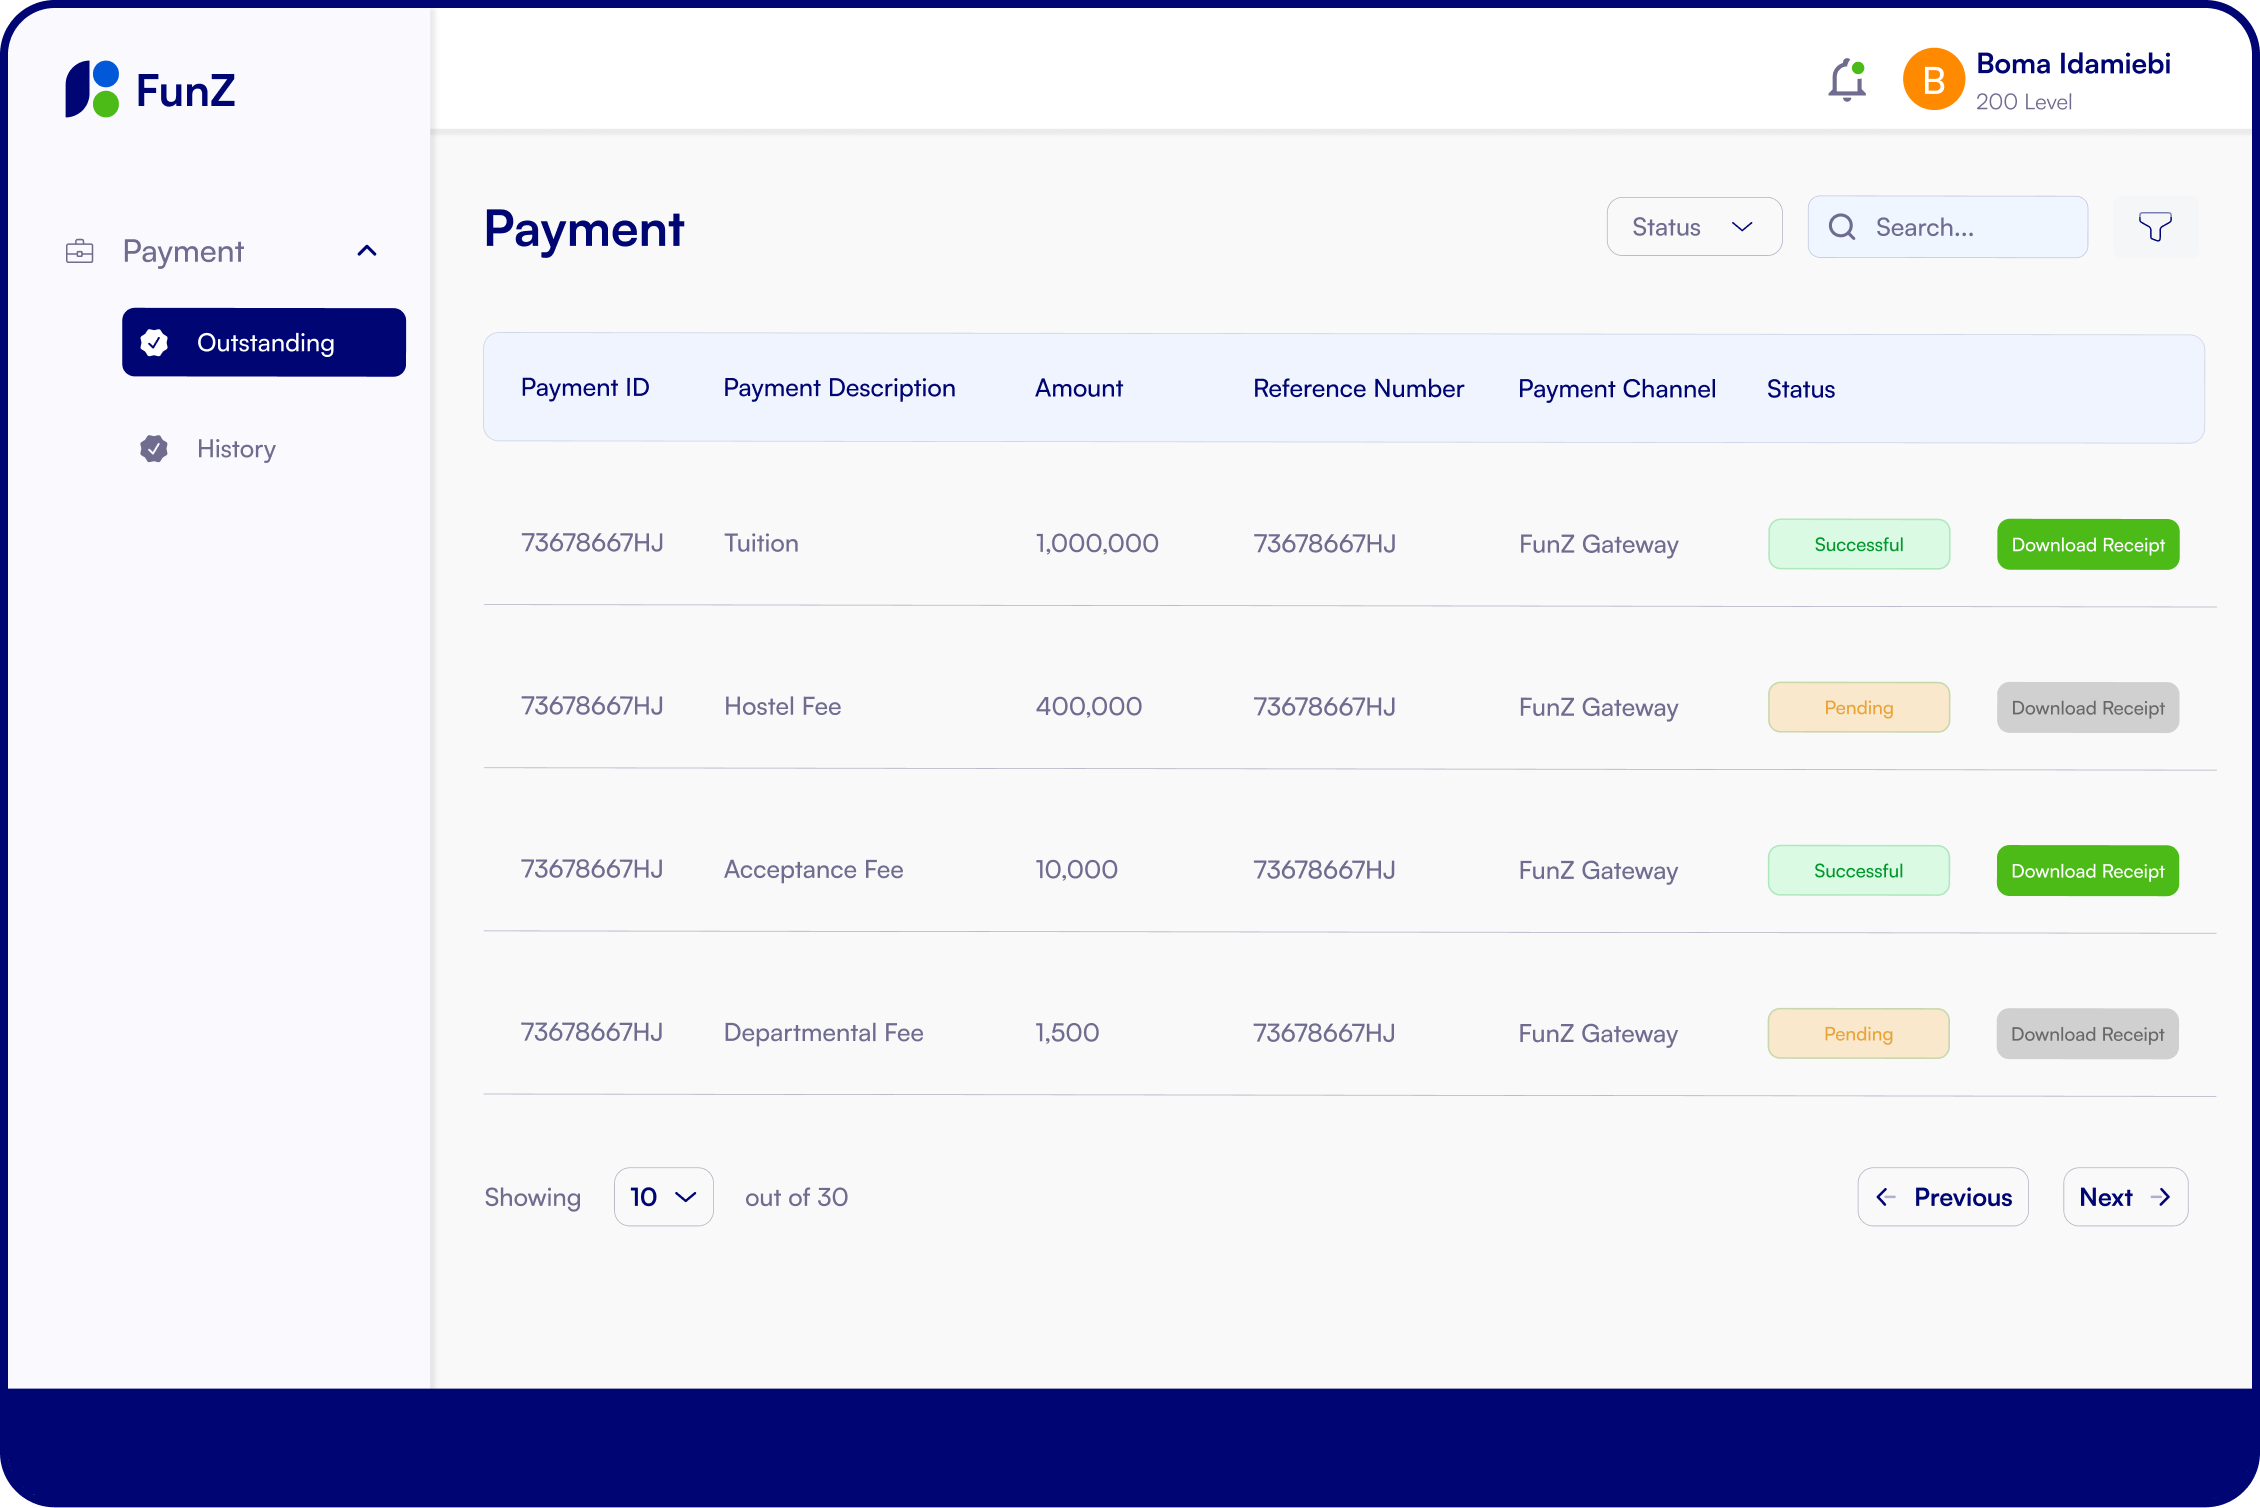Click the History checkmark badge icon
Viewport: 2260px width, 1508px height.
[x=154, y=449]
